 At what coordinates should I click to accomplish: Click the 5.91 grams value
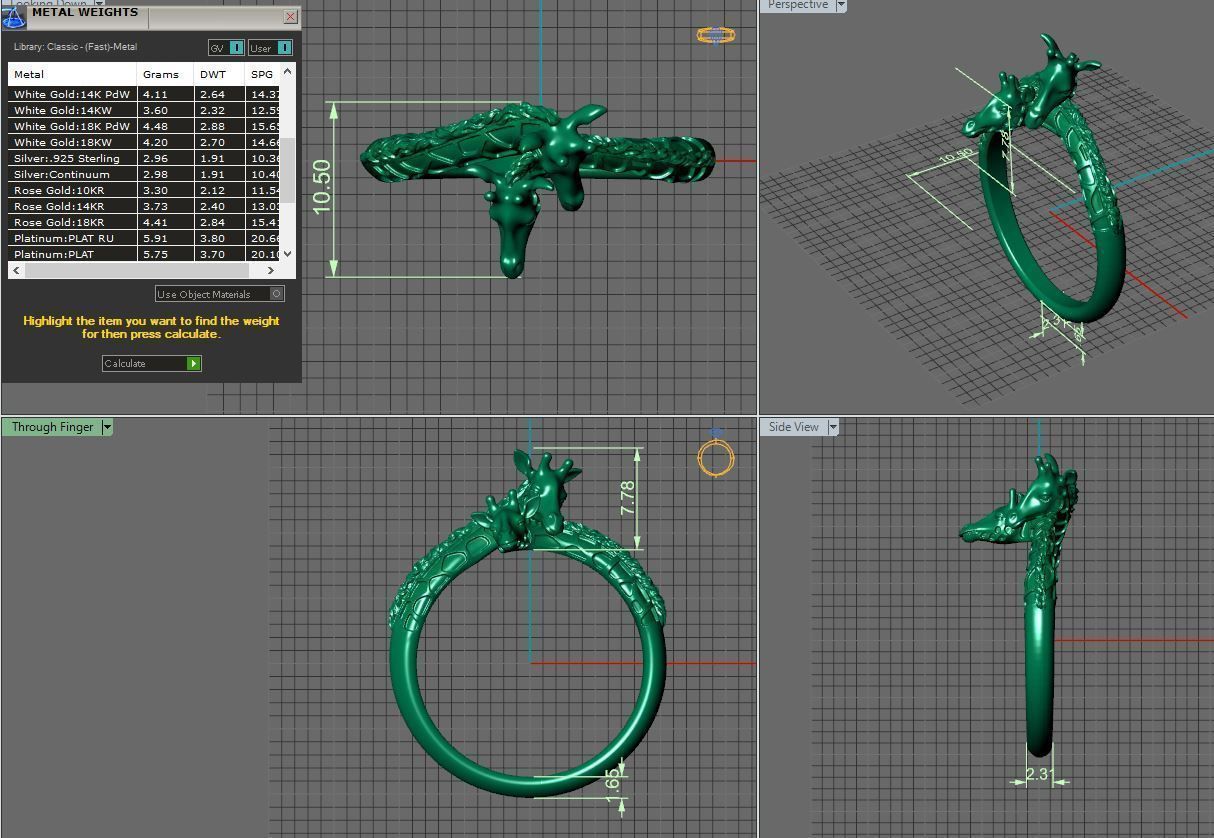155,238
